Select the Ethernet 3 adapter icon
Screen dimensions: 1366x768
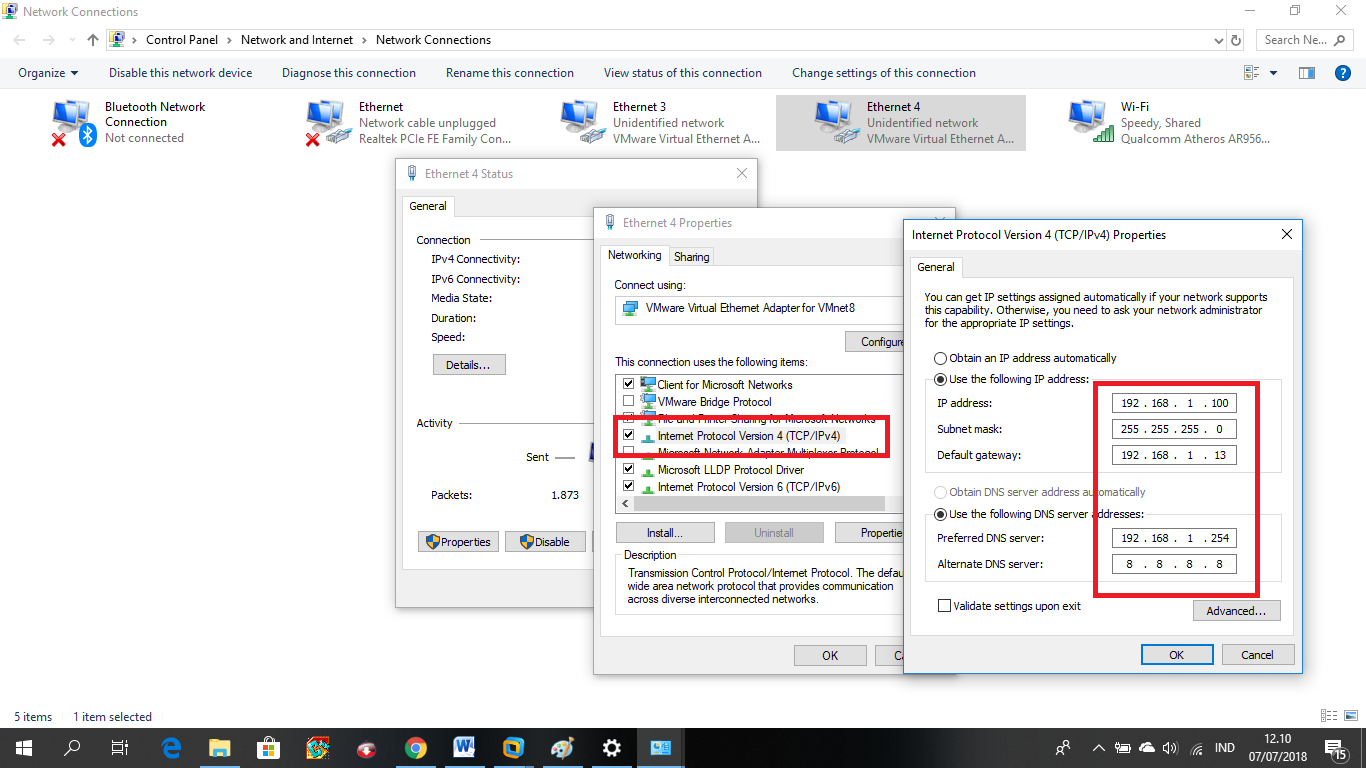582,122
